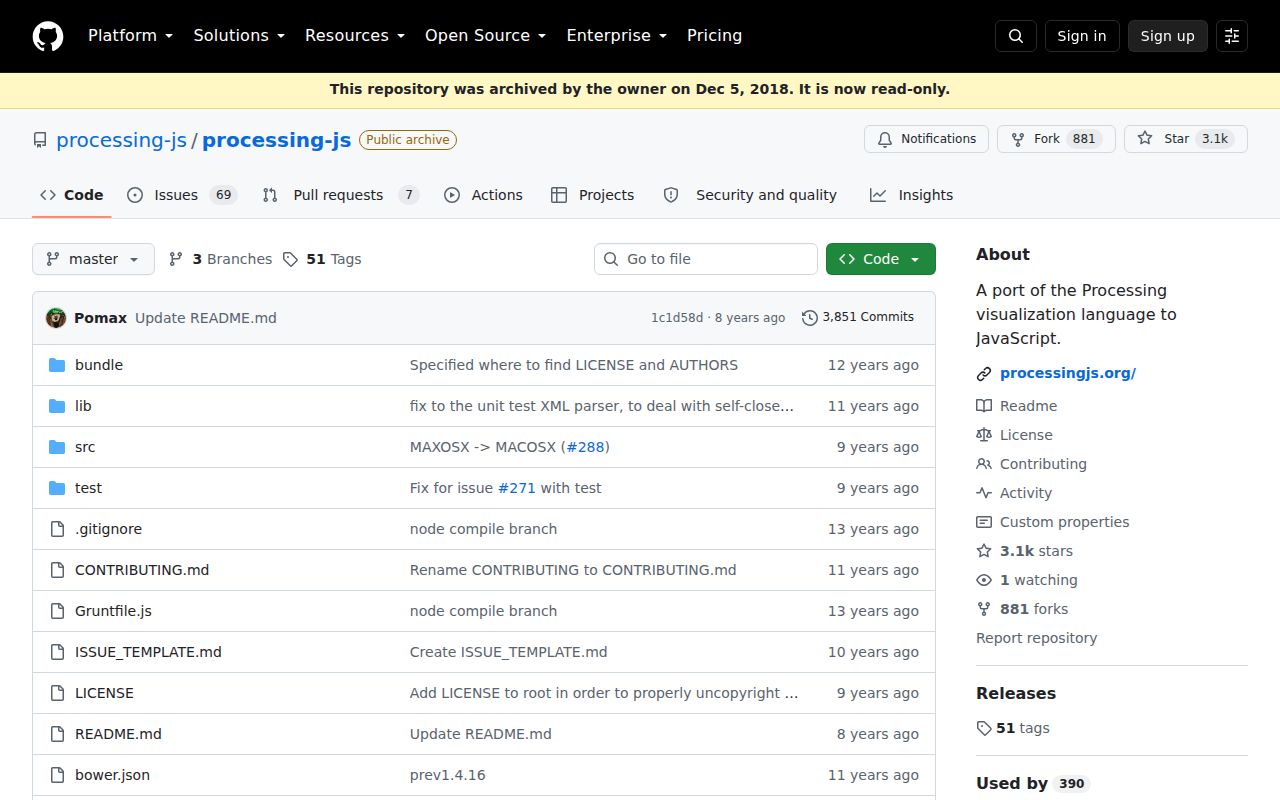
Task: Click the bell icon in Notifications
Action: [x=885, y=139]
